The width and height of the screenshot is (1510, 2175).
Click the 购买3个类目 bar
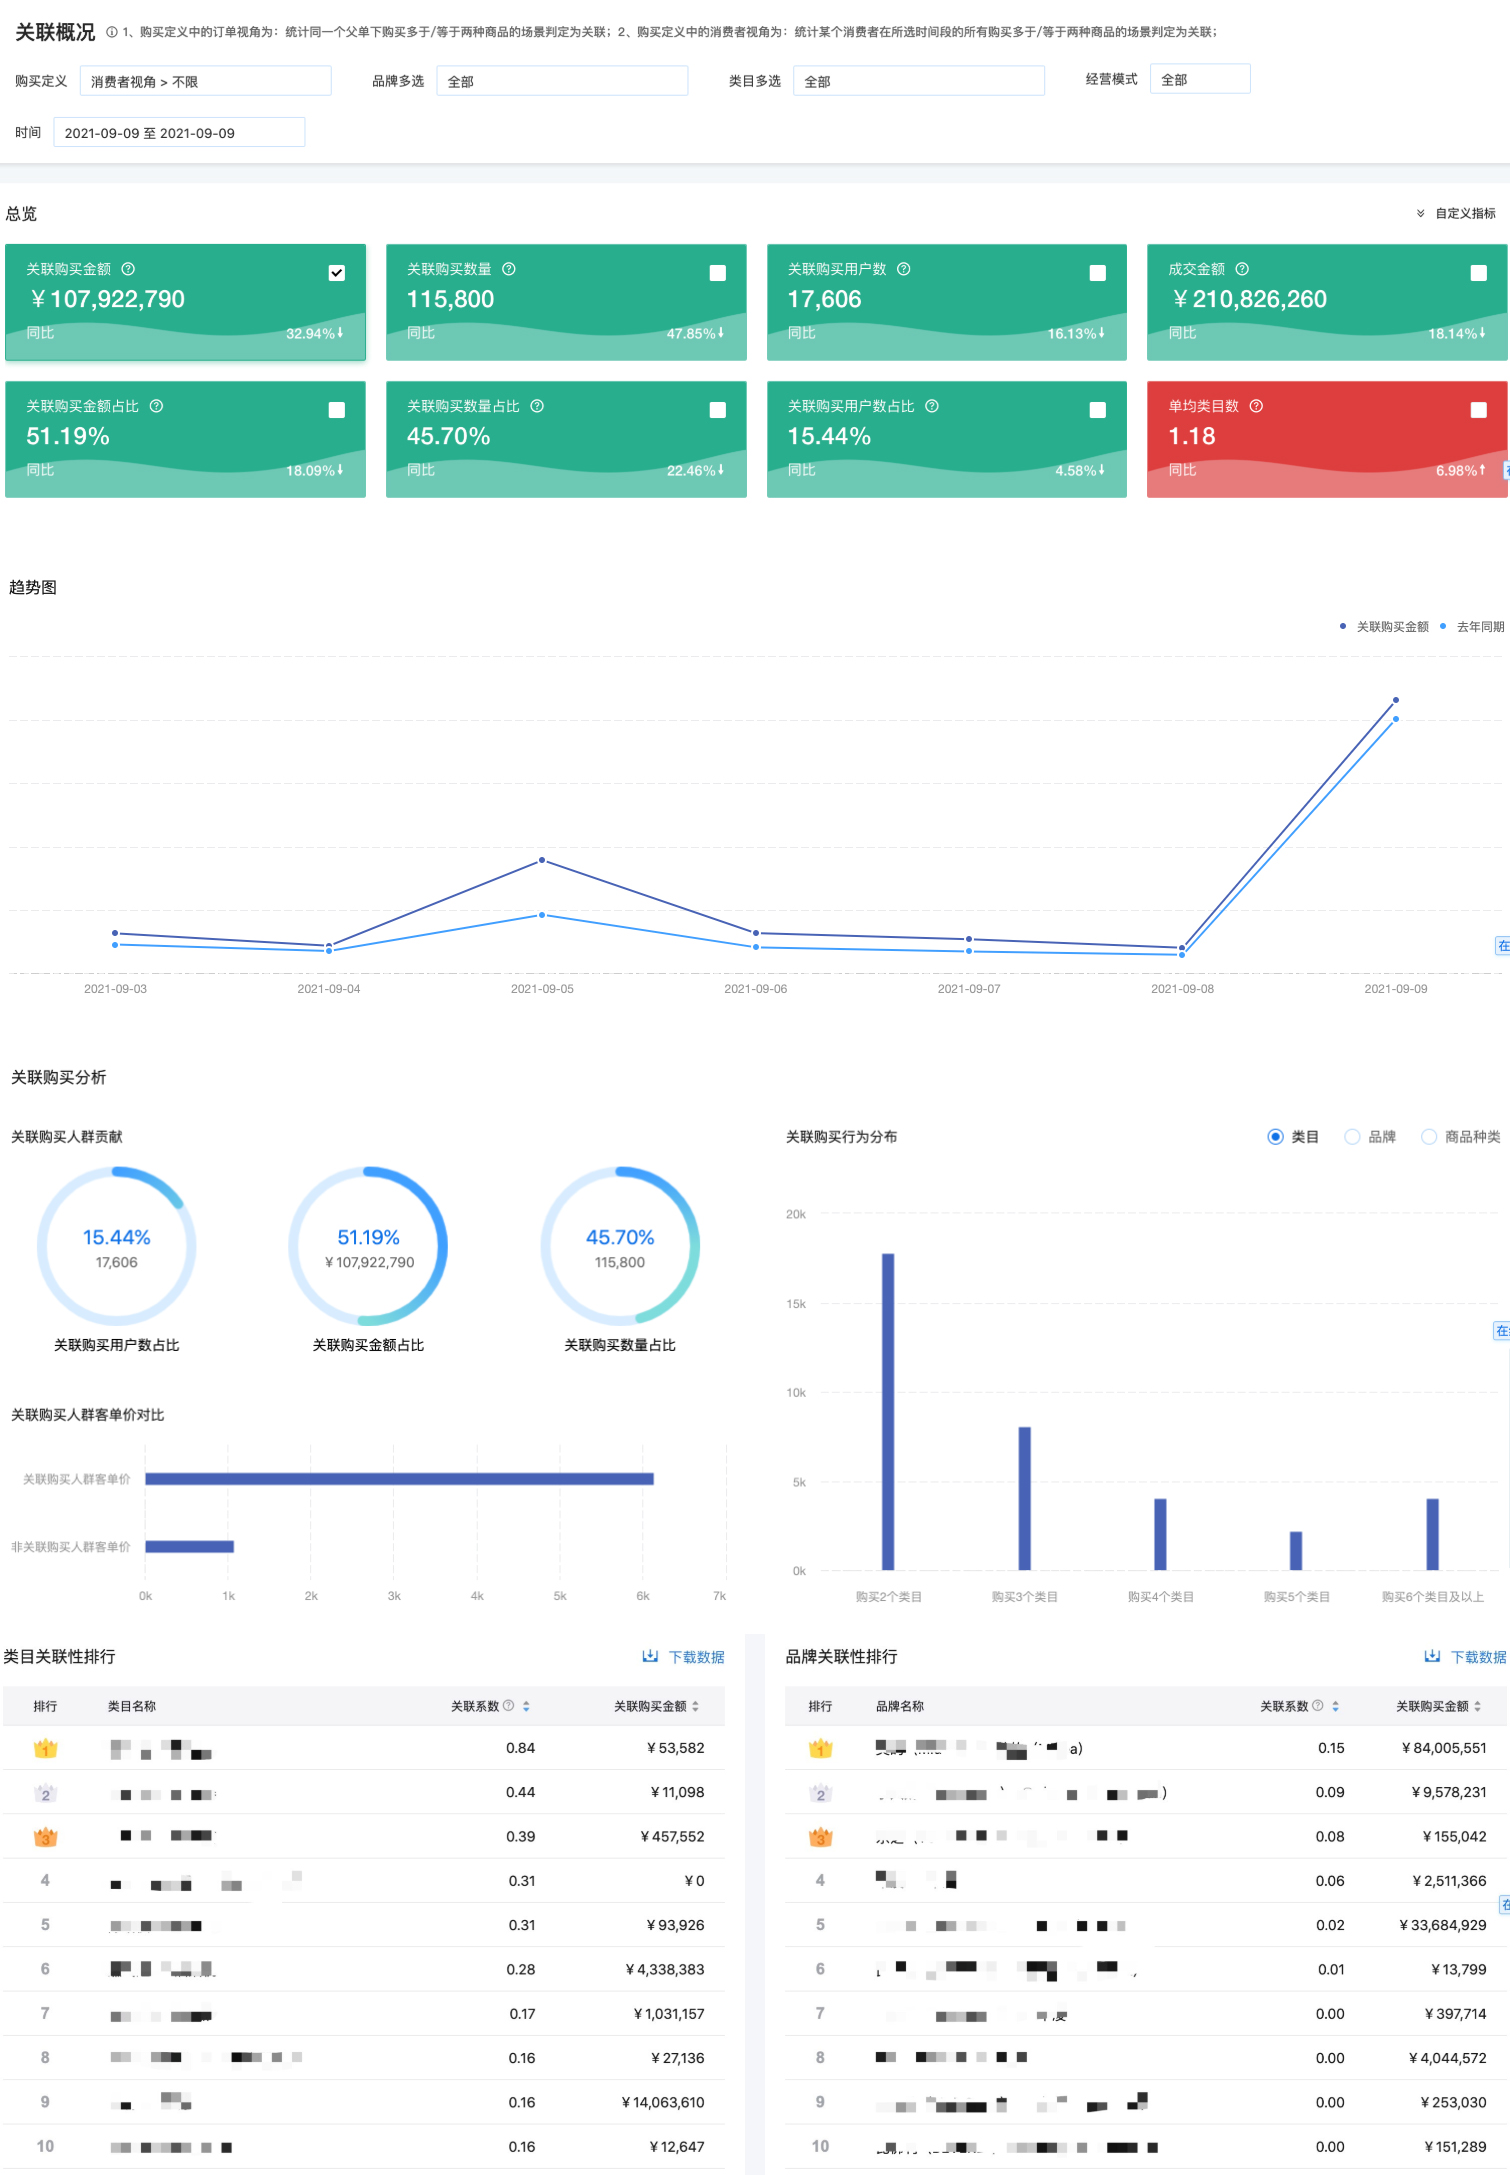[1025, 1498]
